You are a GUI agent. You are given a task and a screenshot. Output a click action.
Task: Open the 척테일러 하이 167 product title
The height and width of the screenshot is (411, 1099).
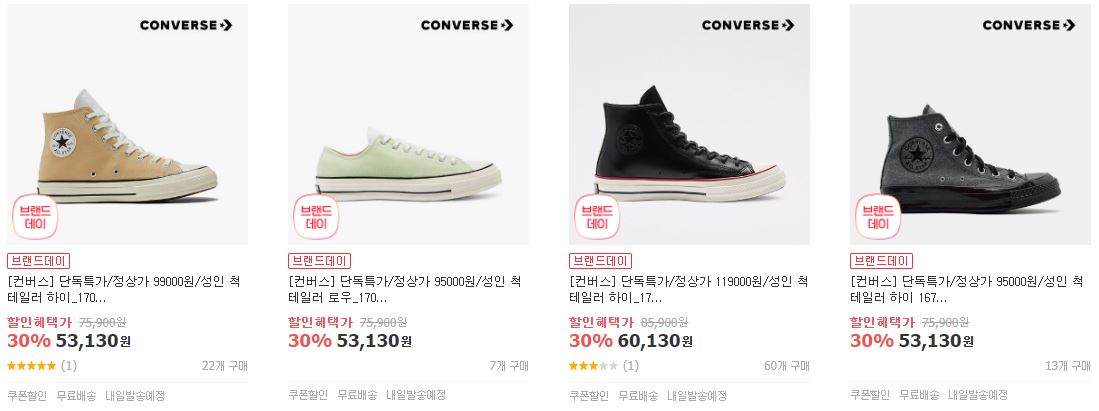[x=967, y=290]
